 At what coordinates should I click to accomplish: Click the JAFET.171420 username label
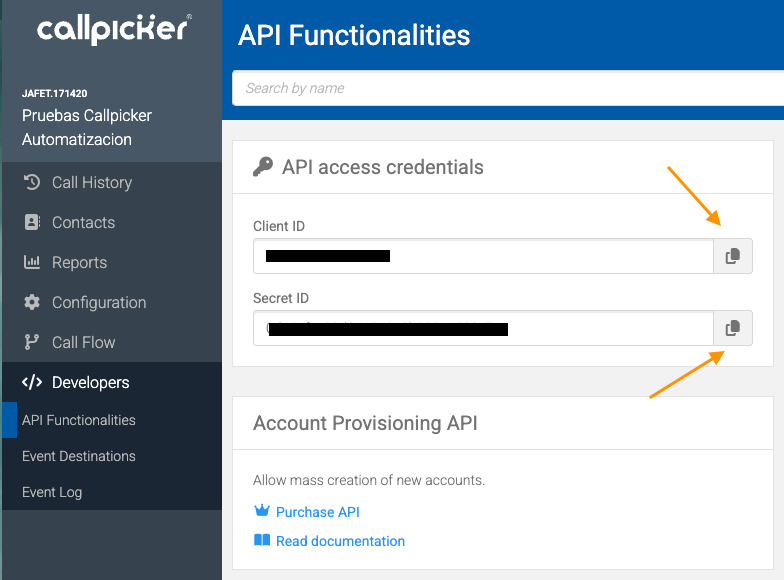pyautogui.click(x=54, y=94)
